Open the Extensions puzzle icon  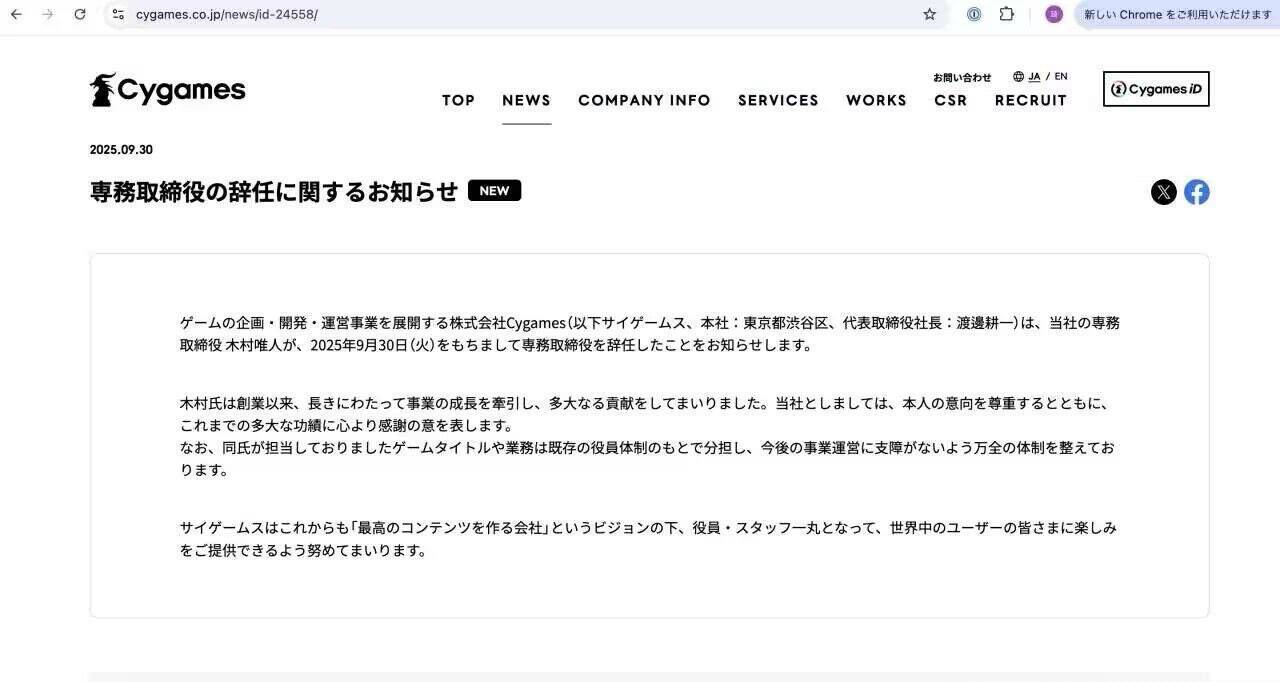coord(1007,14)
